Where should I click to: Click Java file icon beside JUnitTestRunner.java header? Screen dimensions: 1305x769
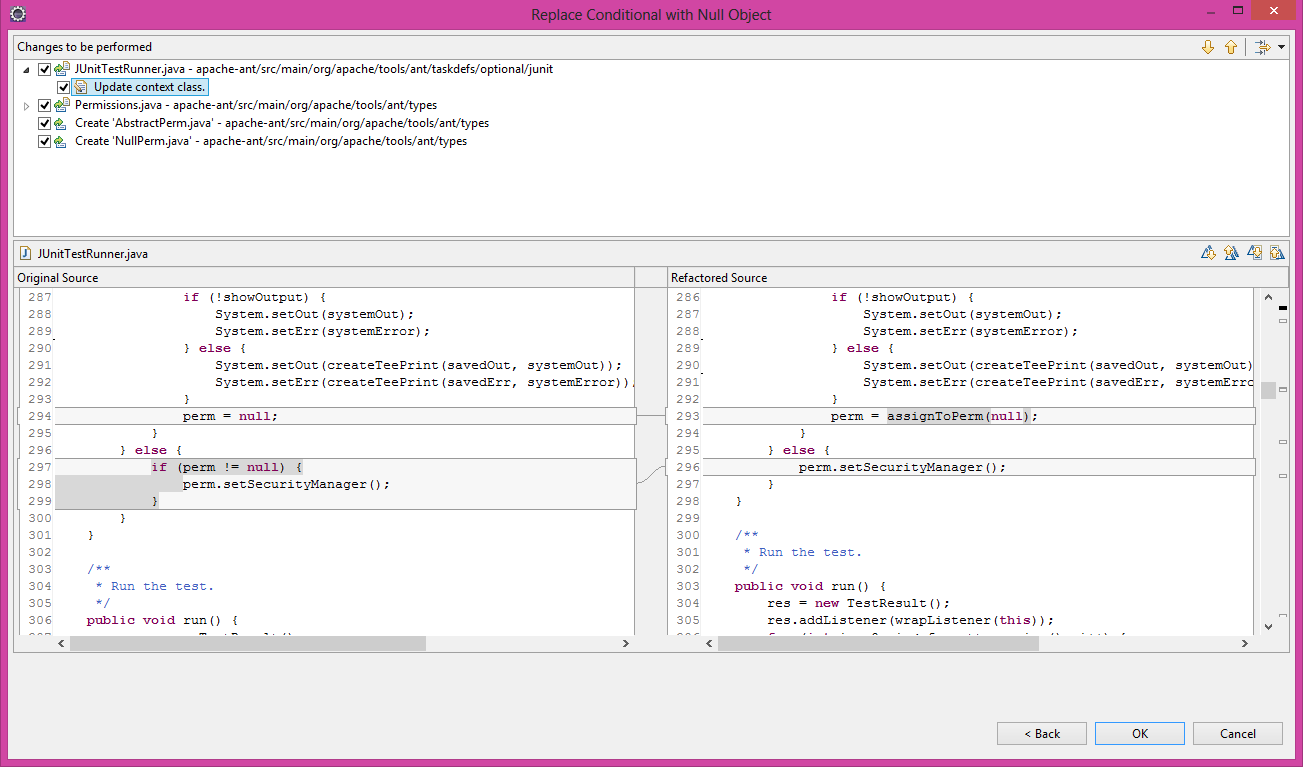[26, 254]
